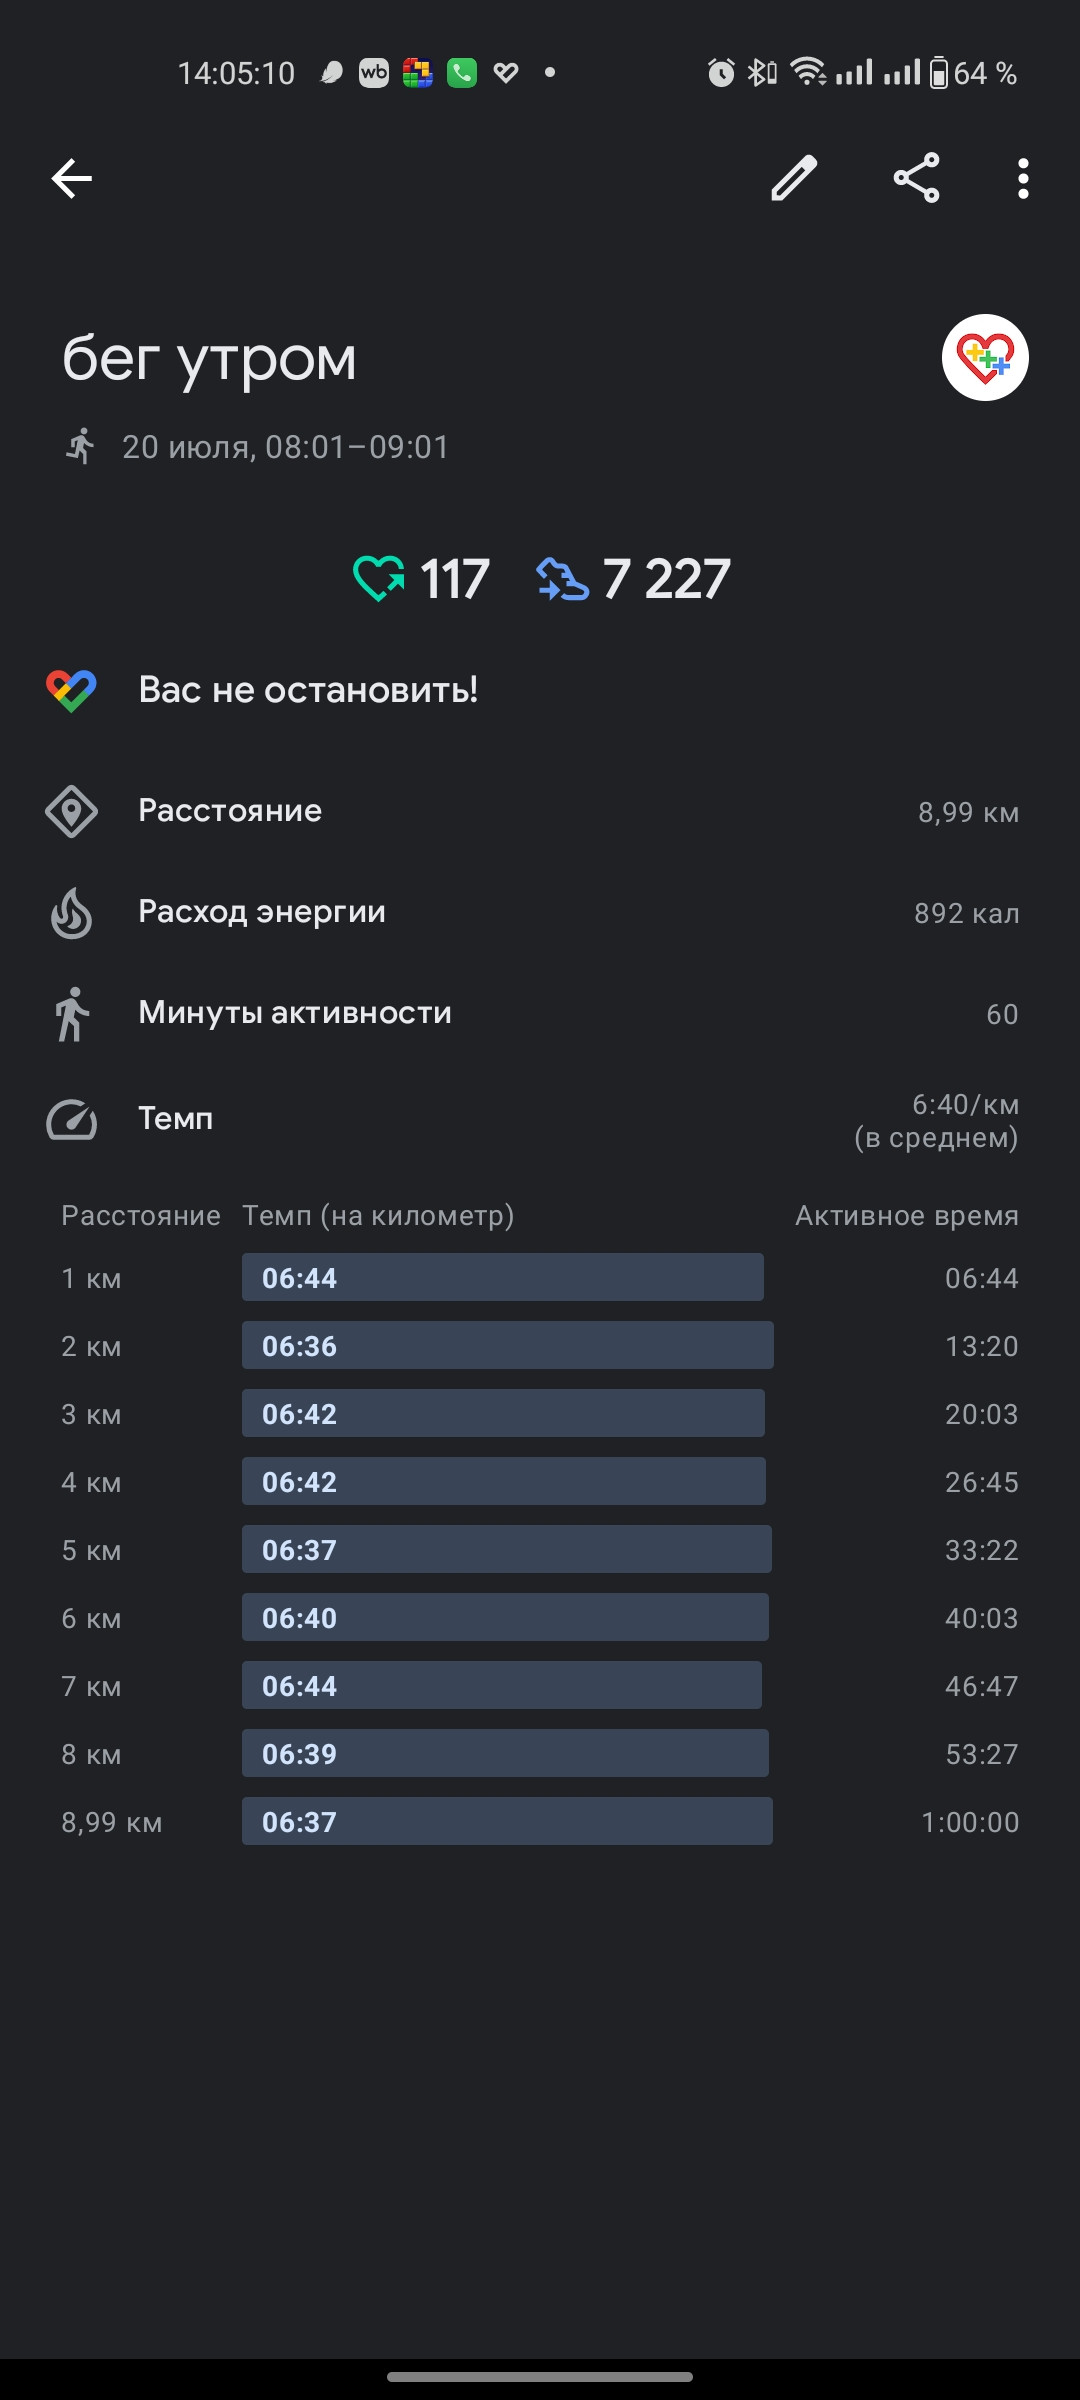Open edit workout pencil icon
The image size is (1080, 2400).
[x=795, y=179]
